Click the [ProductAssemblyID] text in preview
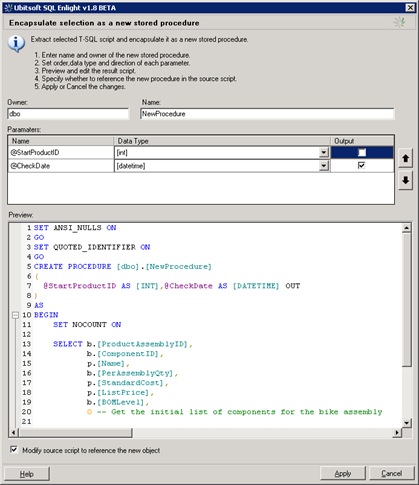 (x=142, y=344)
